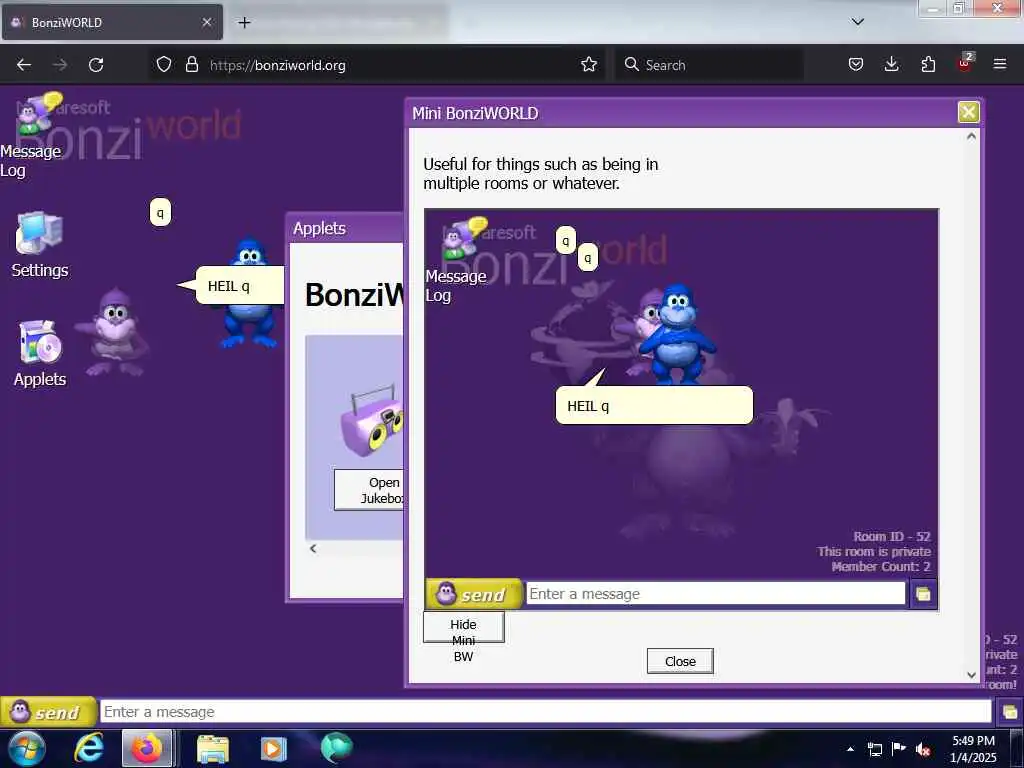Screen dimensions: 1024x768
Task: Click the HEIL q speech bubble in mini window
Action: coord(654,406)
